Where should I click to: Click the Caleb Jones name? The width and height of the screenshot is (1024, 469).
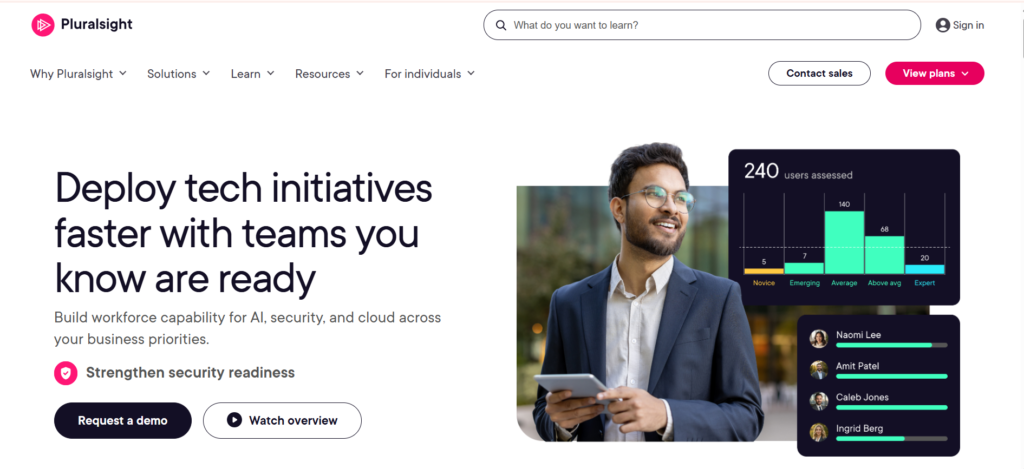point(862,397)
